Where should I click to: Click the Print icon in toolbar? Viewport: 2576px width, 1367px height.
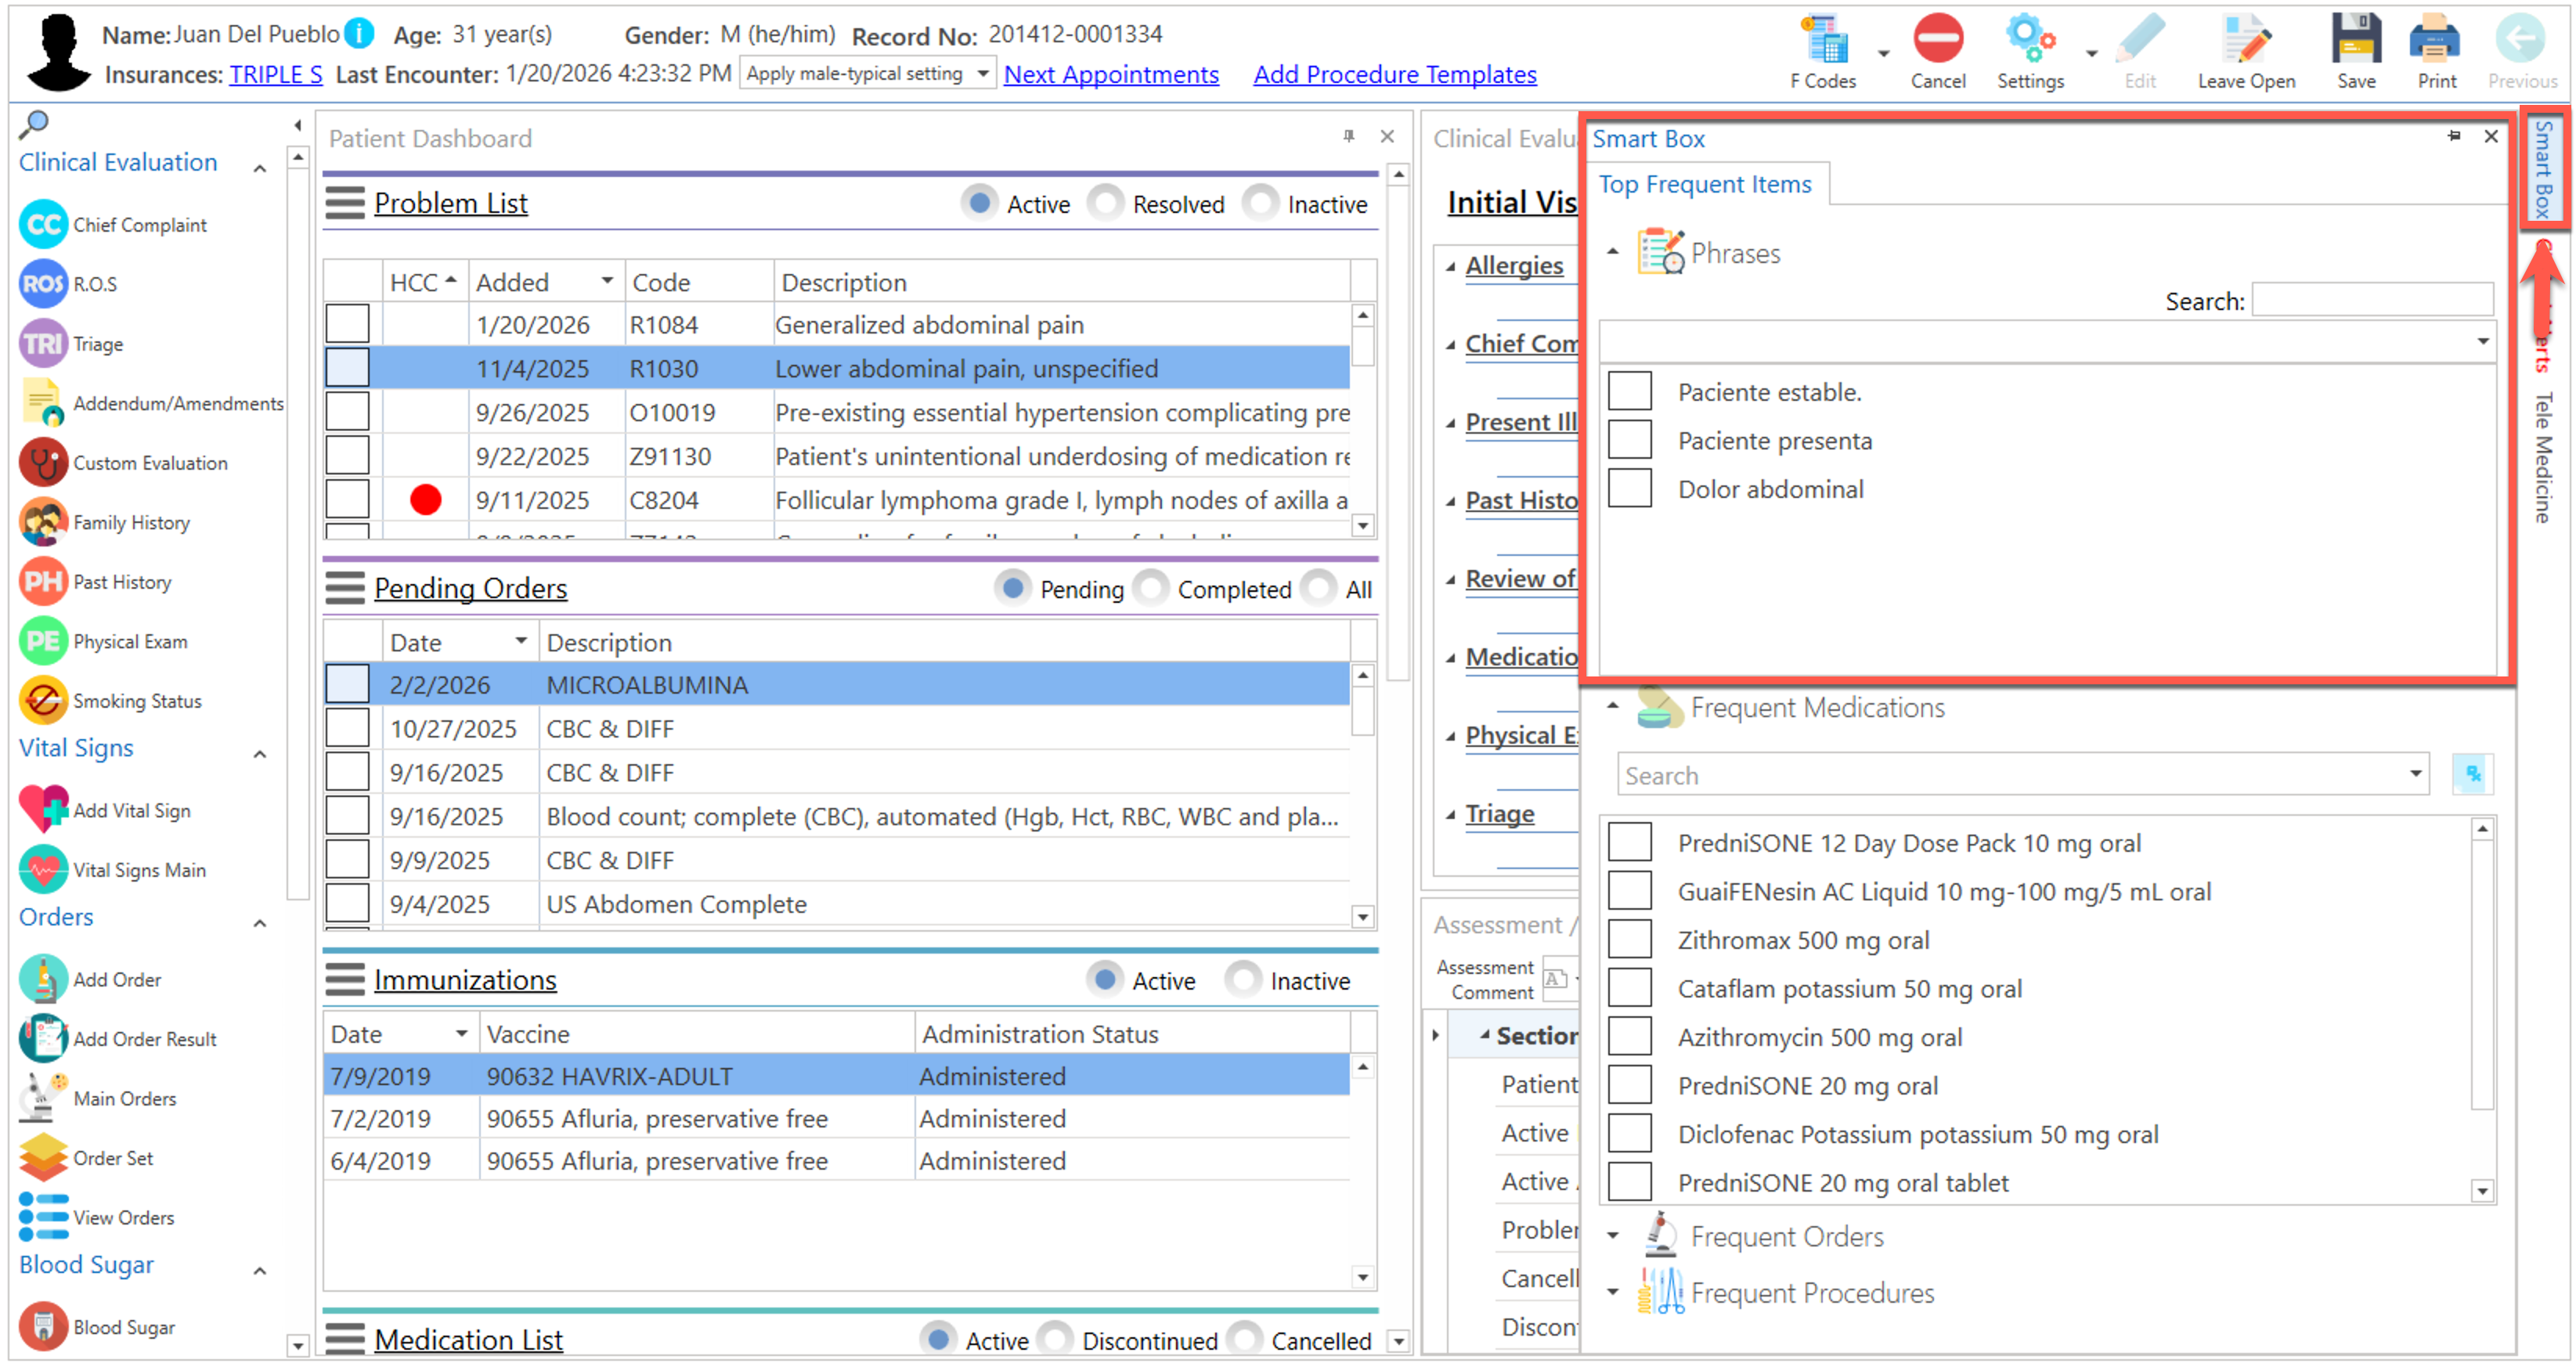pyautogui.click(x=2434, y=40)
